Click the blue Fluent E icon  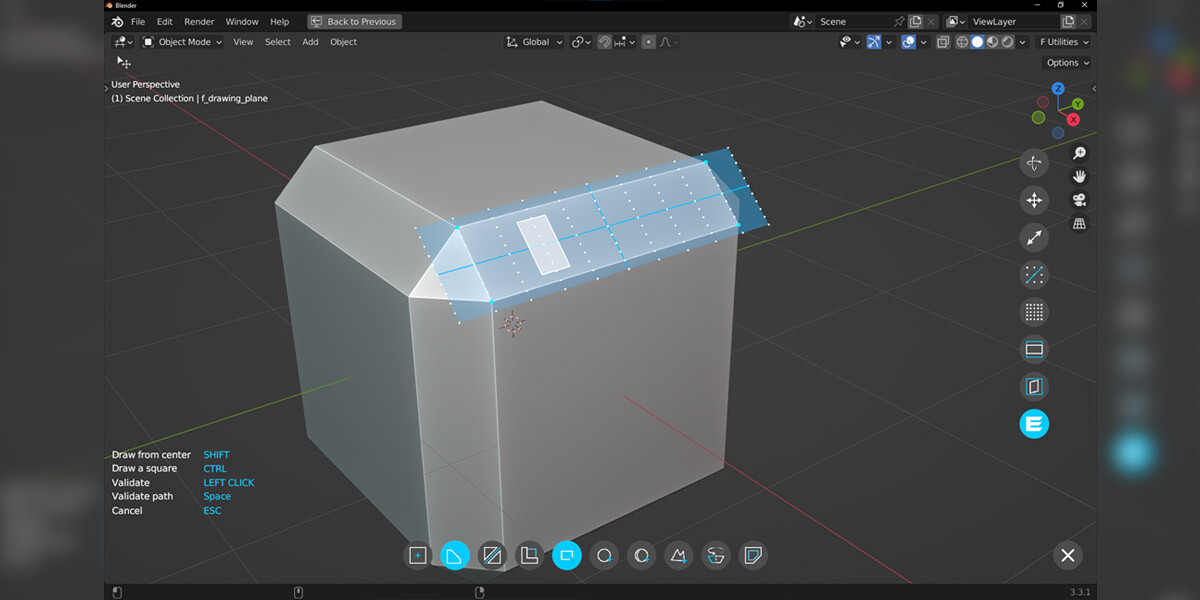1034,424
